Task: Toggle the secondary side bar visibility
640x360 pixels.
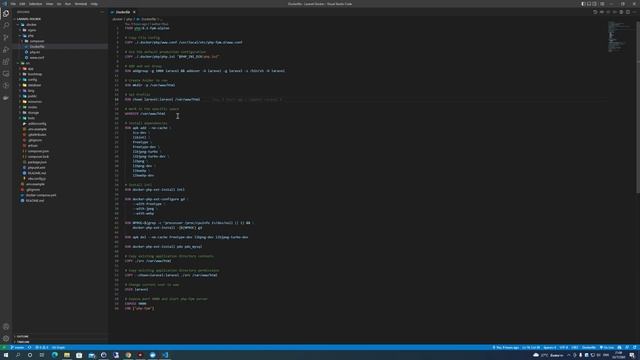Action: pos(594,4)
